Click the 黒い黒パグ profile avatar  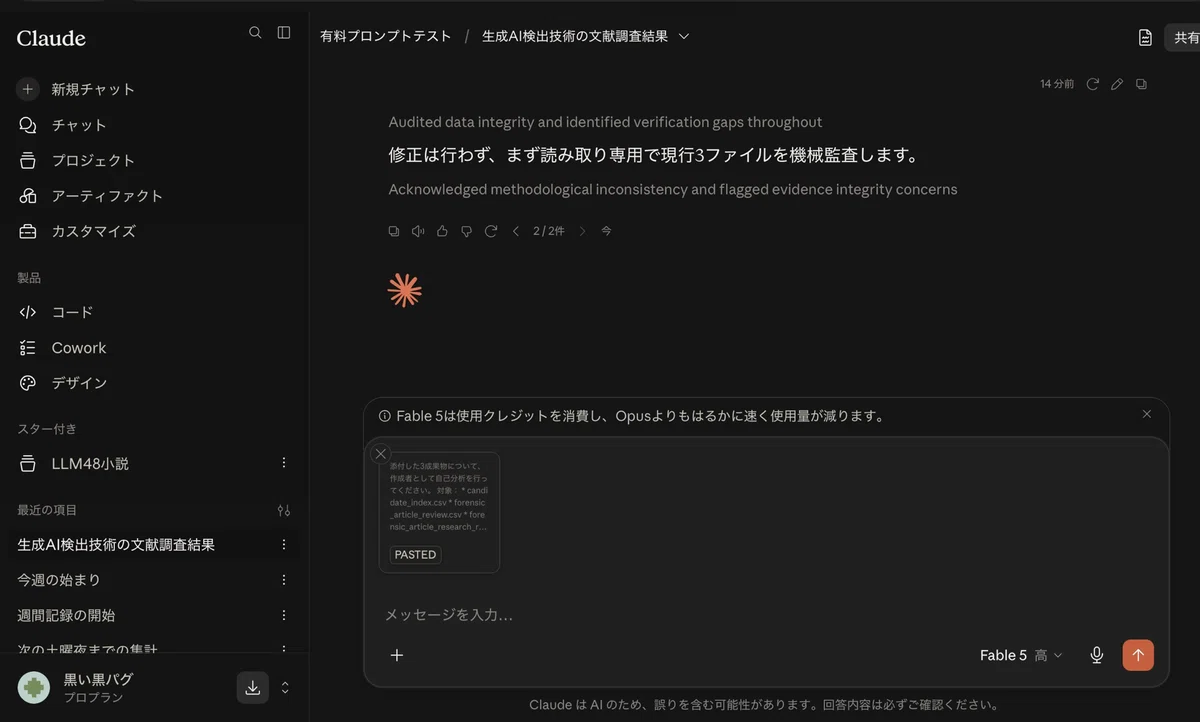click(x=34, y=688)
